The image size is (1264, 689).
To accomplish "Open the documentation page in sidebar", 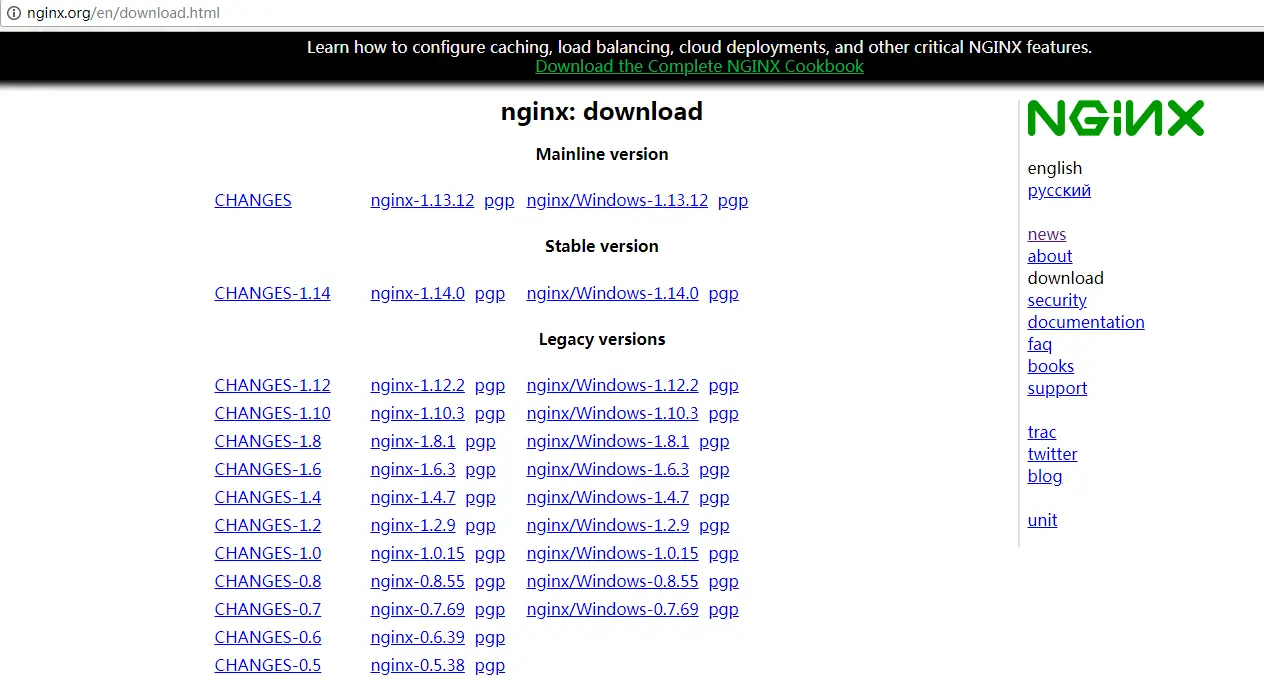I will (1086, 322).
